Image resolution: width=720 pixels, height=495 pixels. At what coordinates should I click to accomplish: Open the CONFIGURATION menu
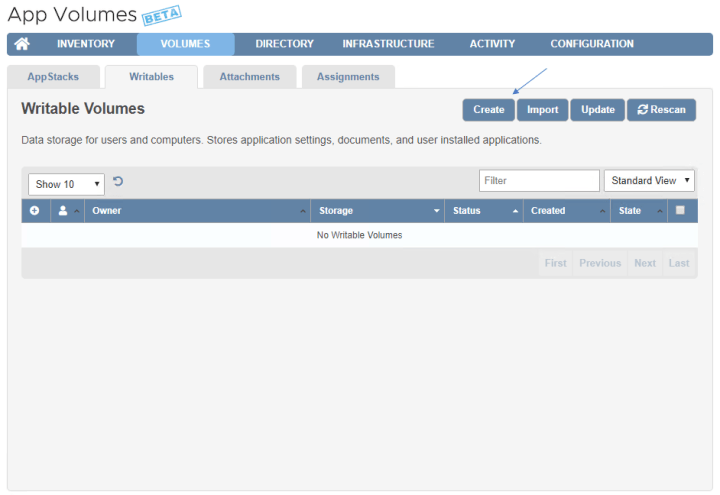coord(592,44)
